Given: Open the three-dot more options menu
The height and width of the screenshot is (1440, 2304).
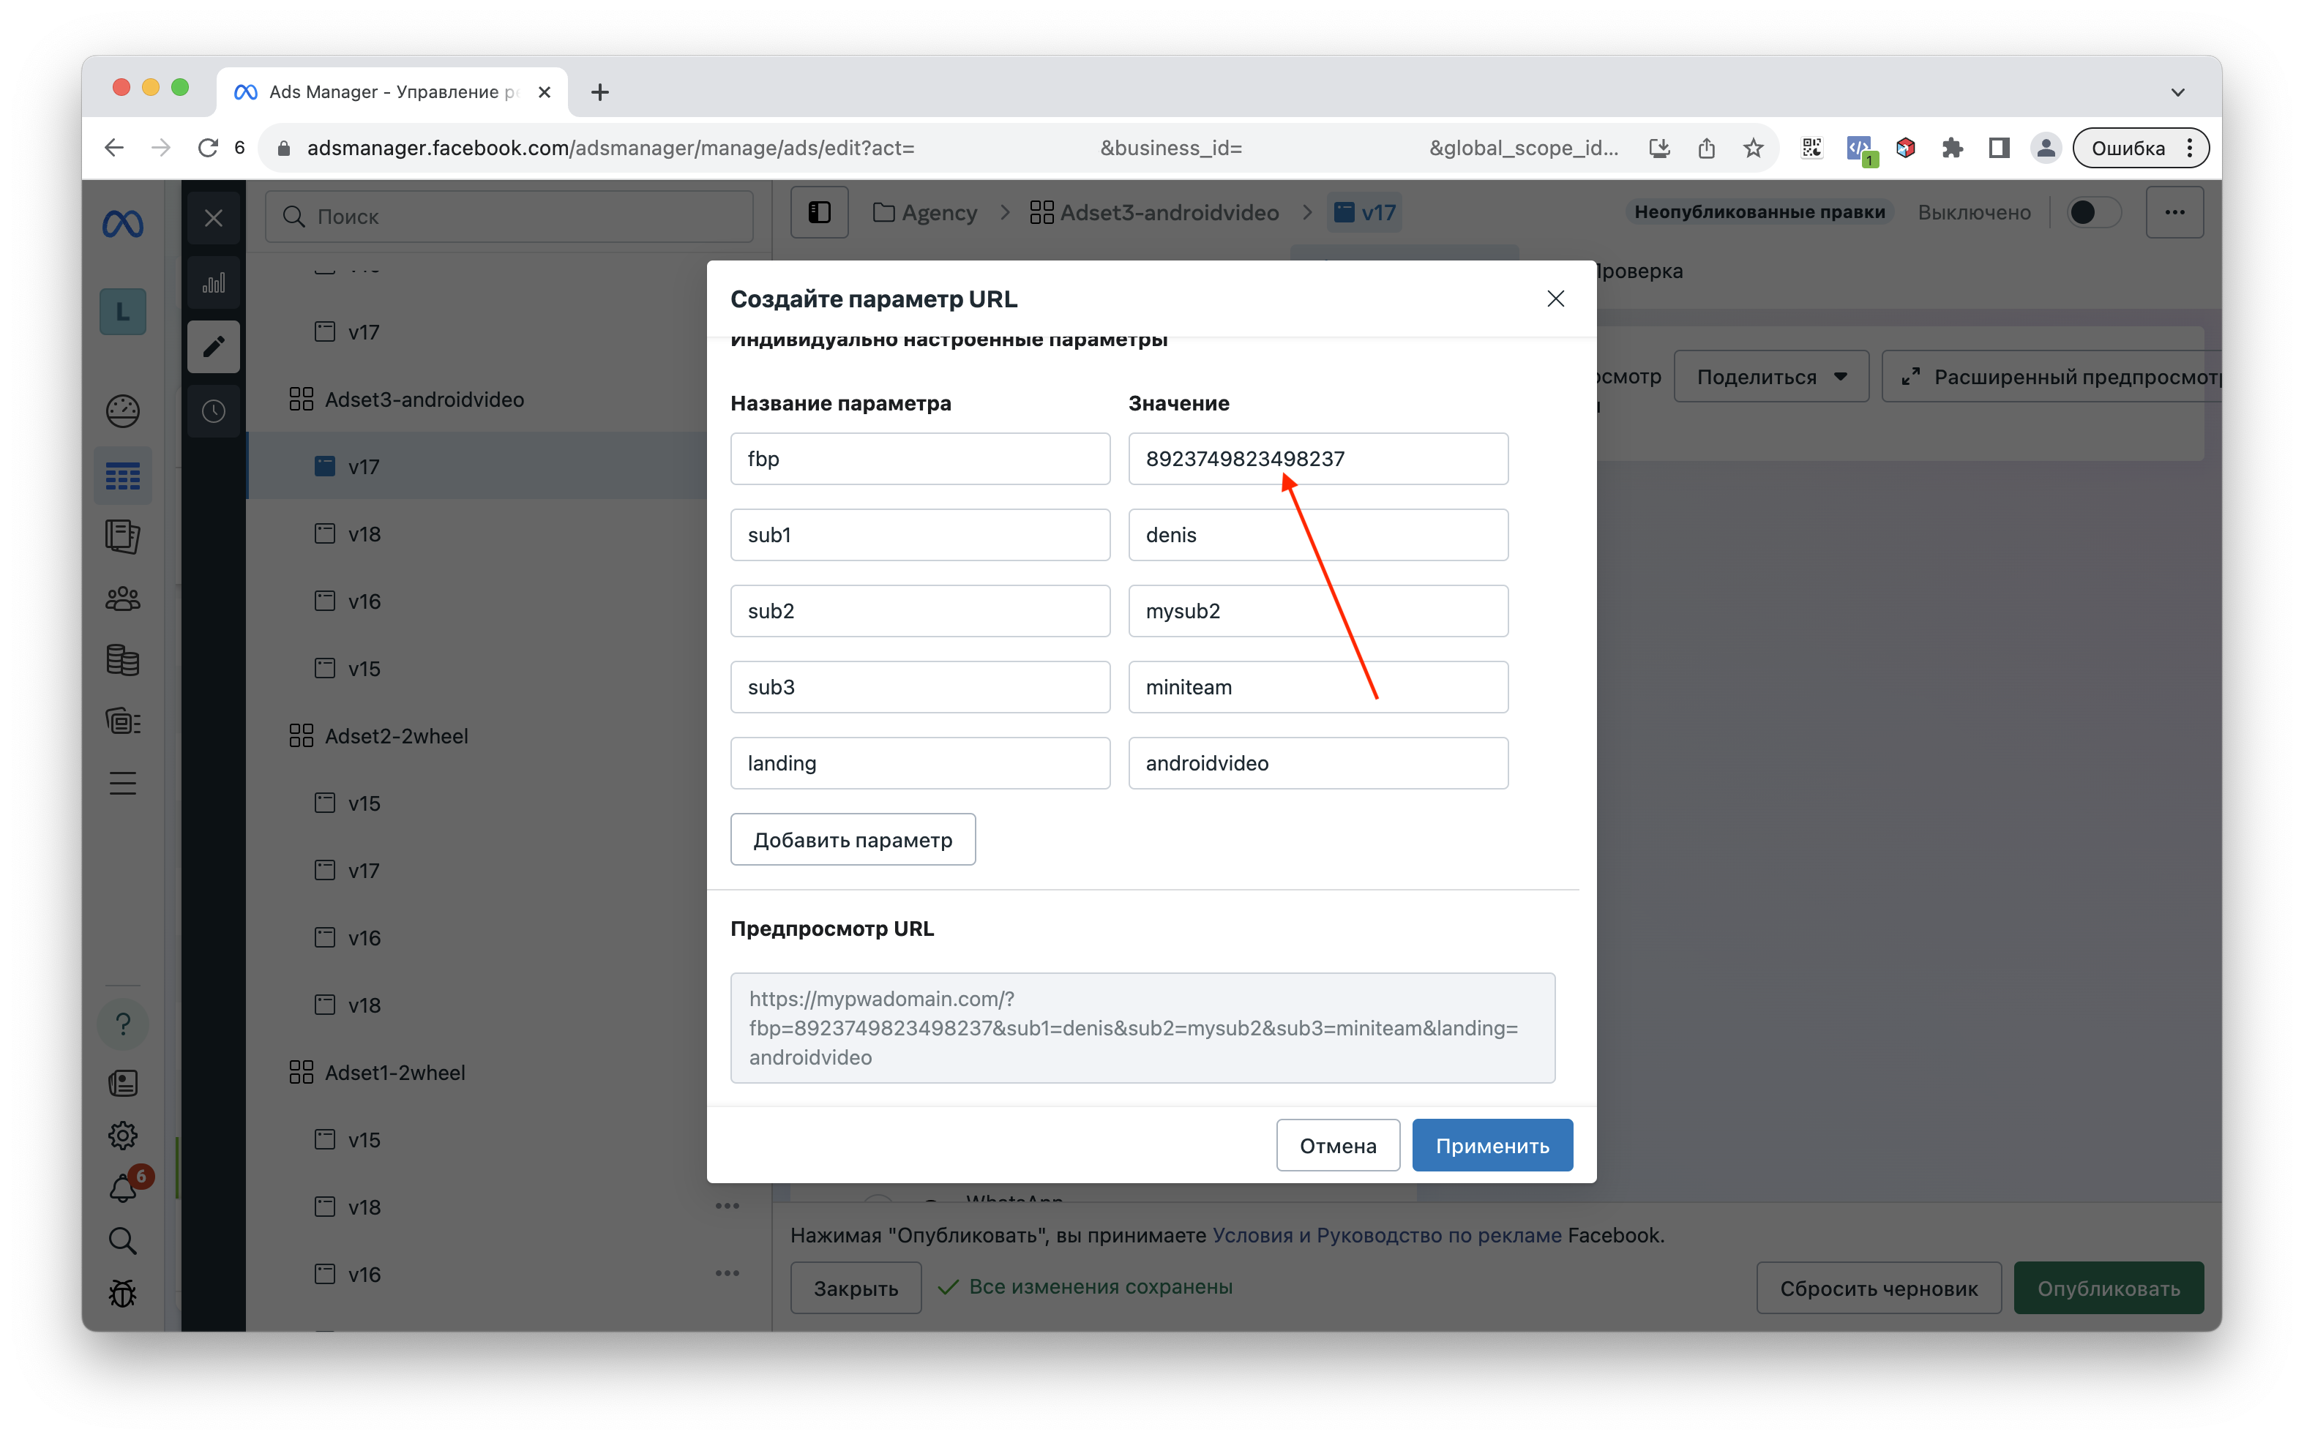Looking at the screenshot, I should [x=2174, y=212].
